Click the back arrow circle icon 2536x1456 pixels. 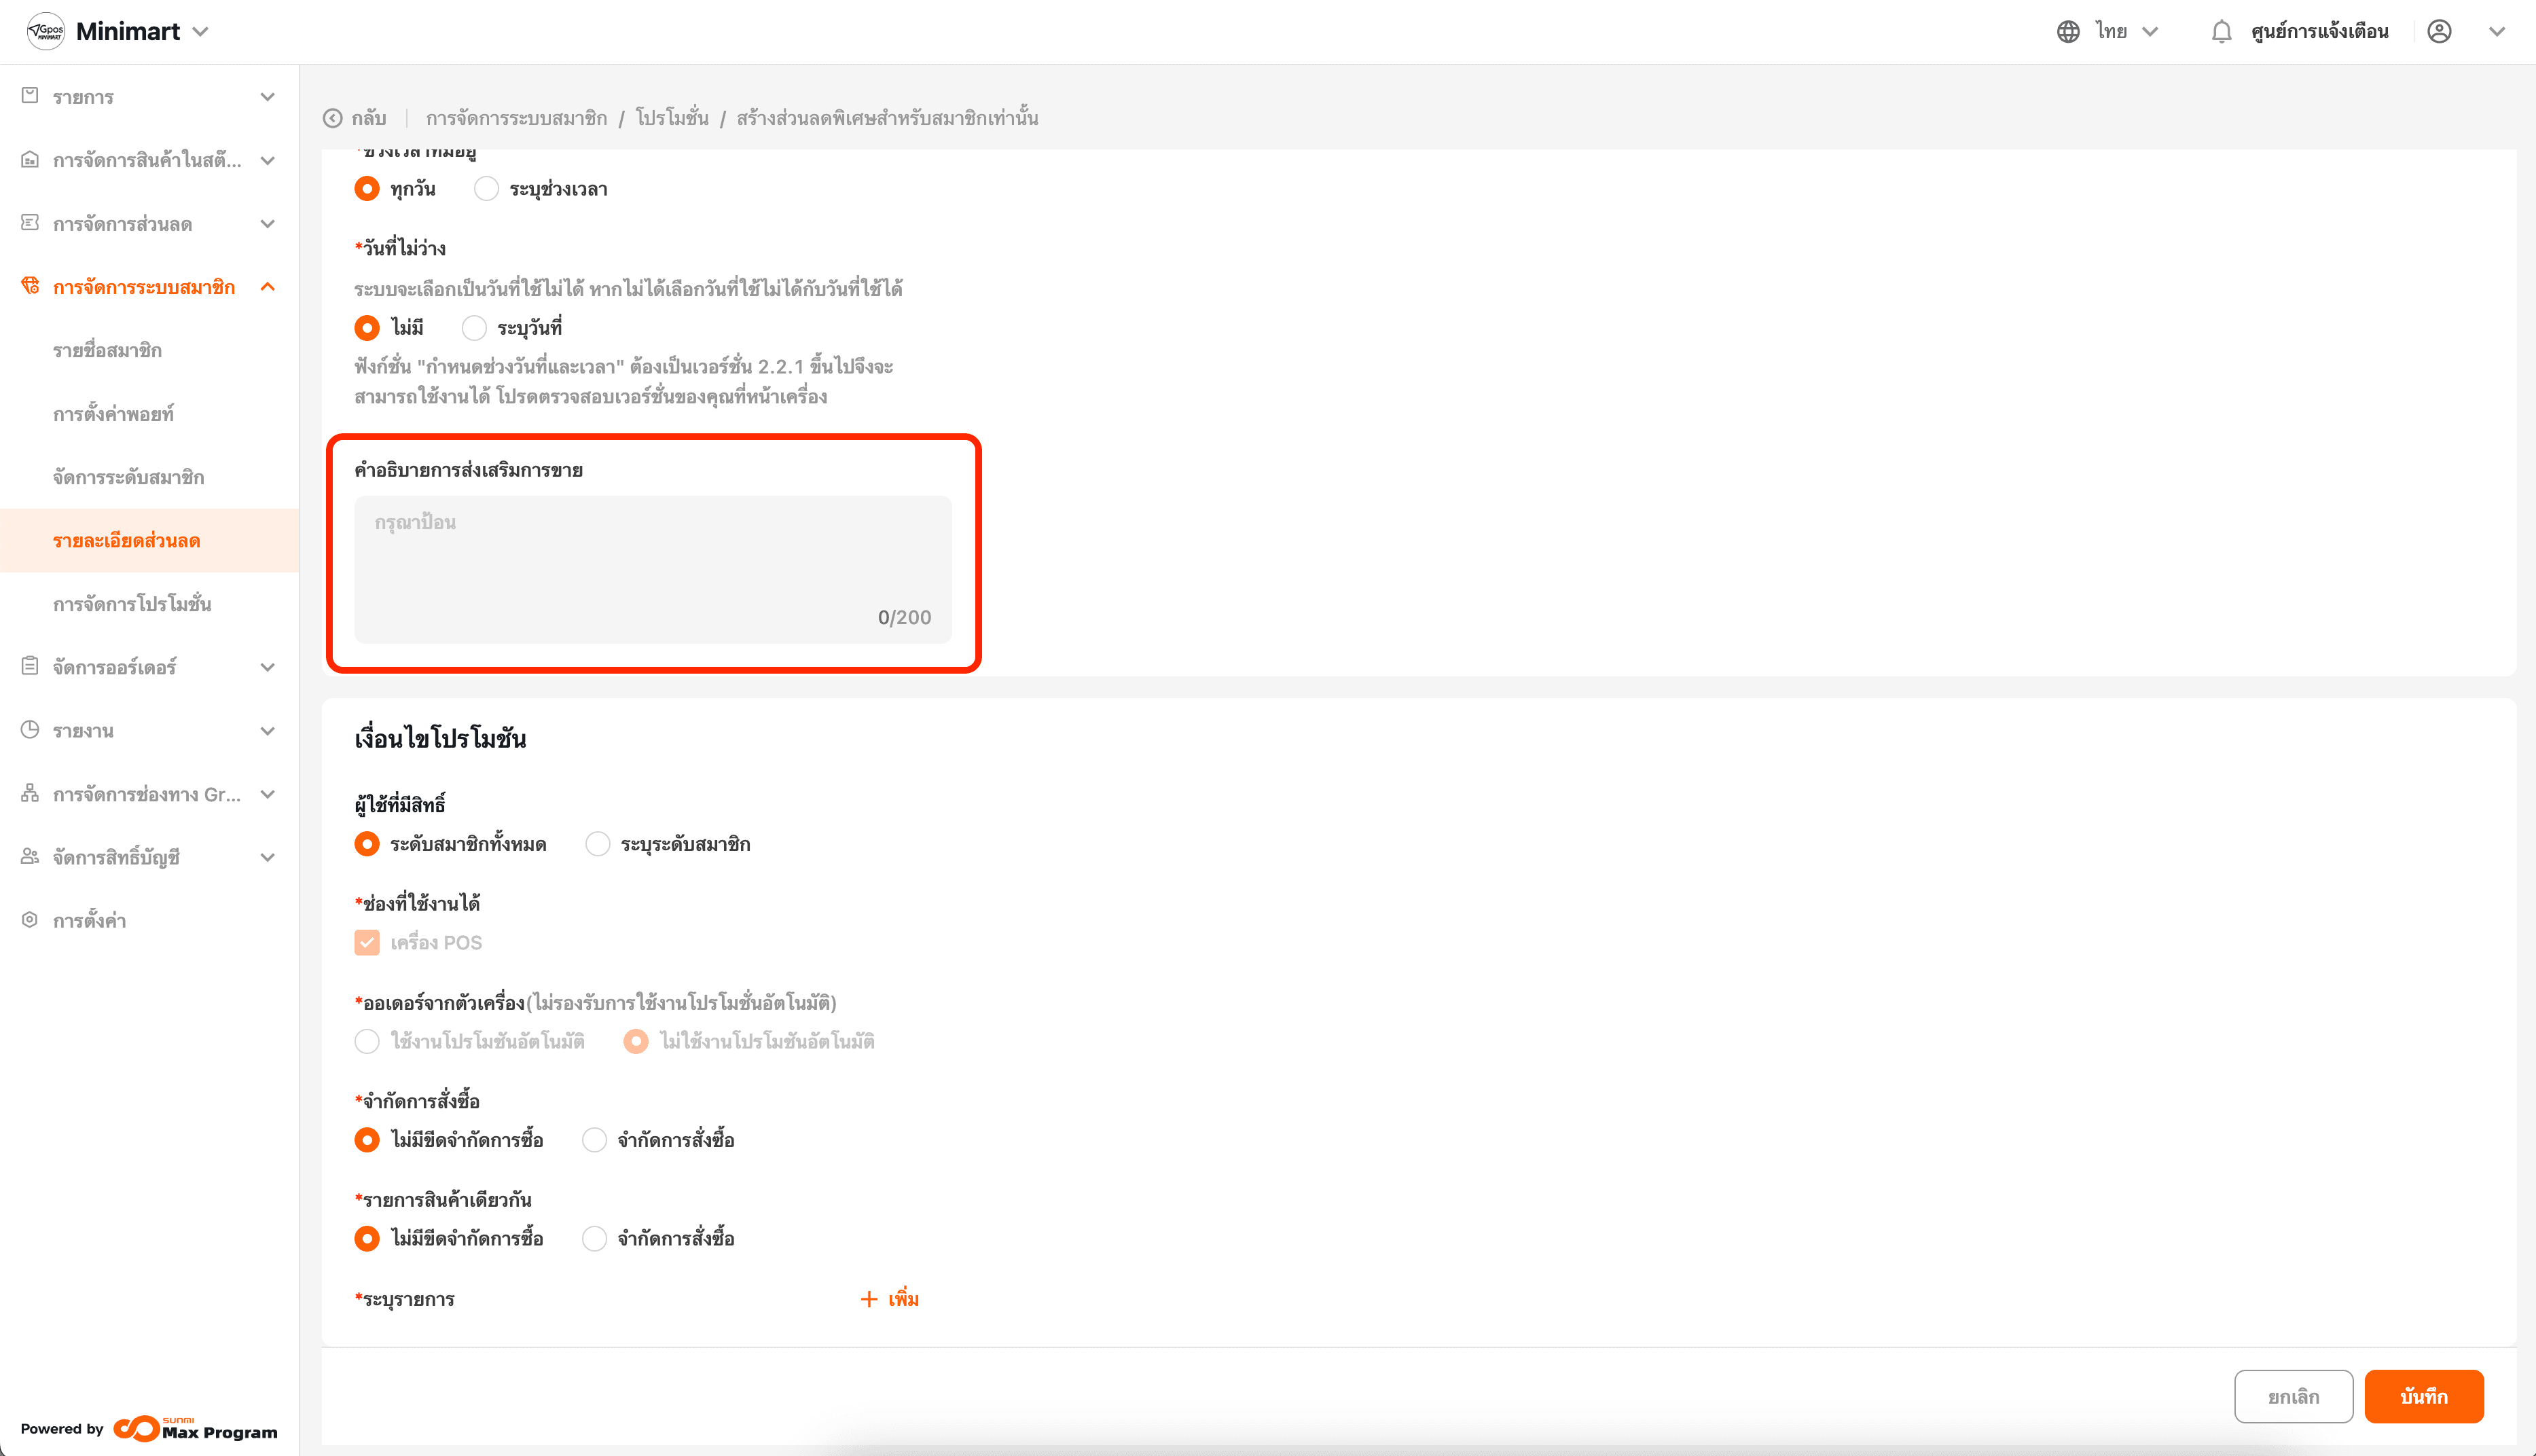click(x=333, y=118)
